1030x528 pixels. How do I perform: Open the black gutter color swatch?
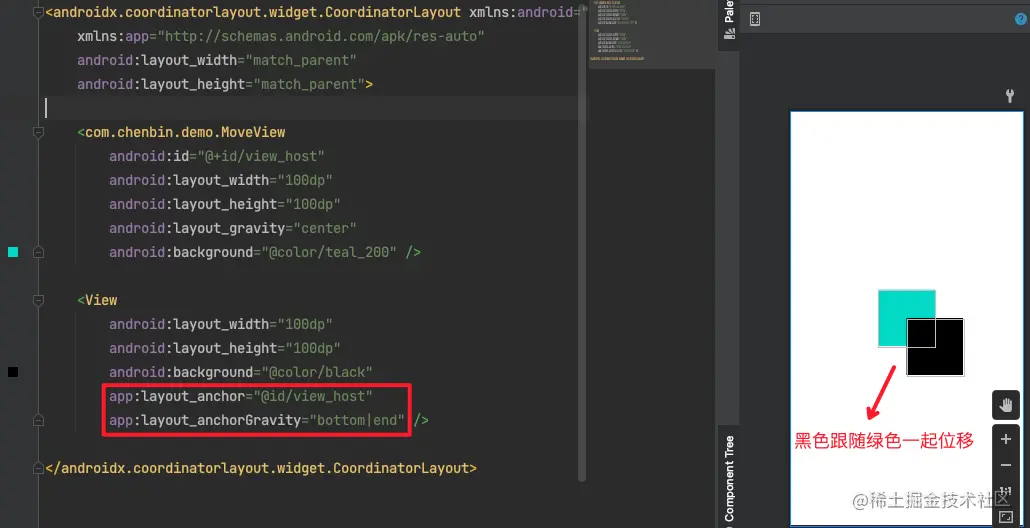[12, 372]
